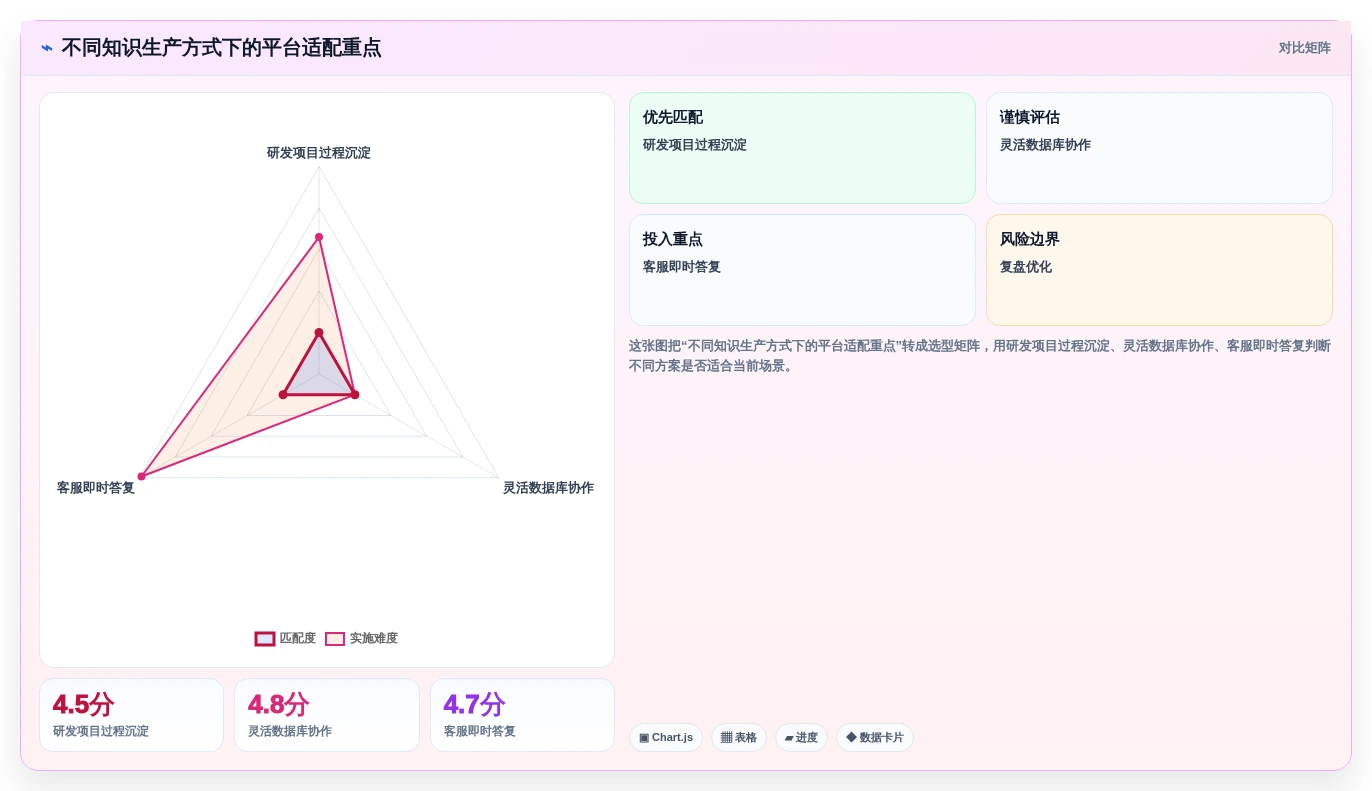The height and width of the screenshot is (791, 1372).
Task: Open the 风险边界 card
Action: click(1159, 270)
